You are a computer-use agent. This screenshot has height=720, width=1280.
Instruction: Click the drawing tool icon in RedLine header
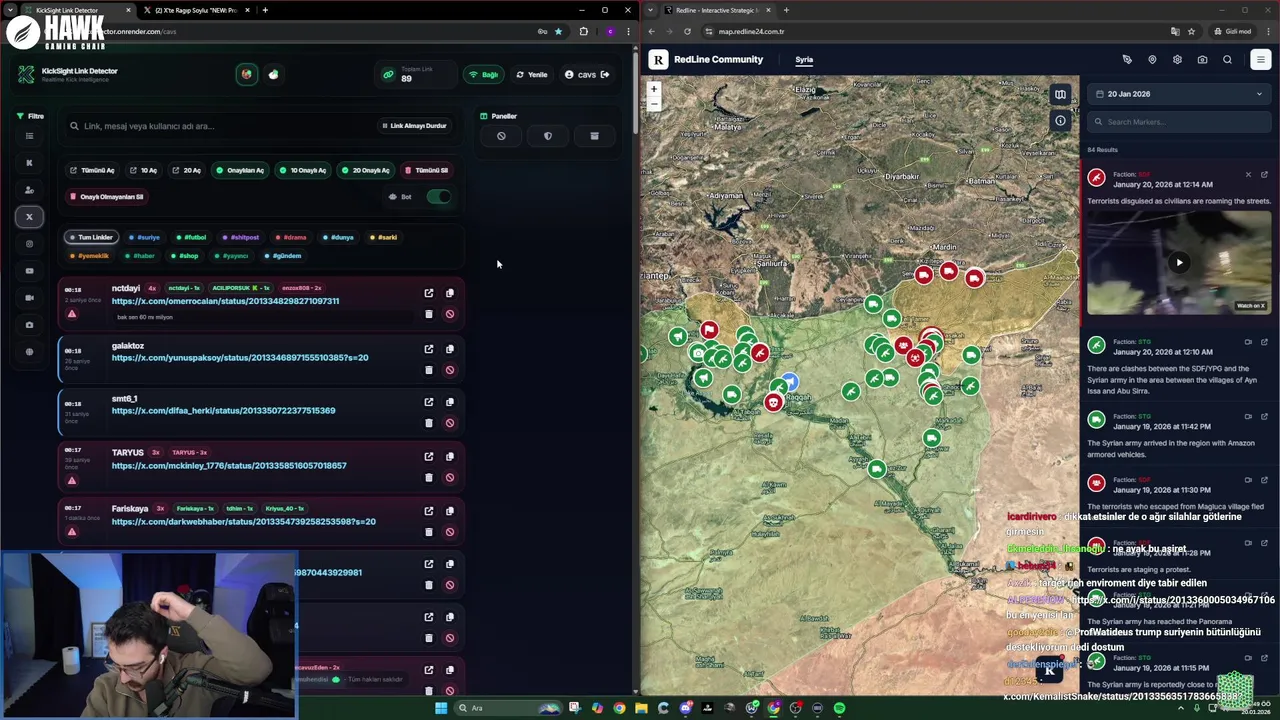coord(1127,60)
